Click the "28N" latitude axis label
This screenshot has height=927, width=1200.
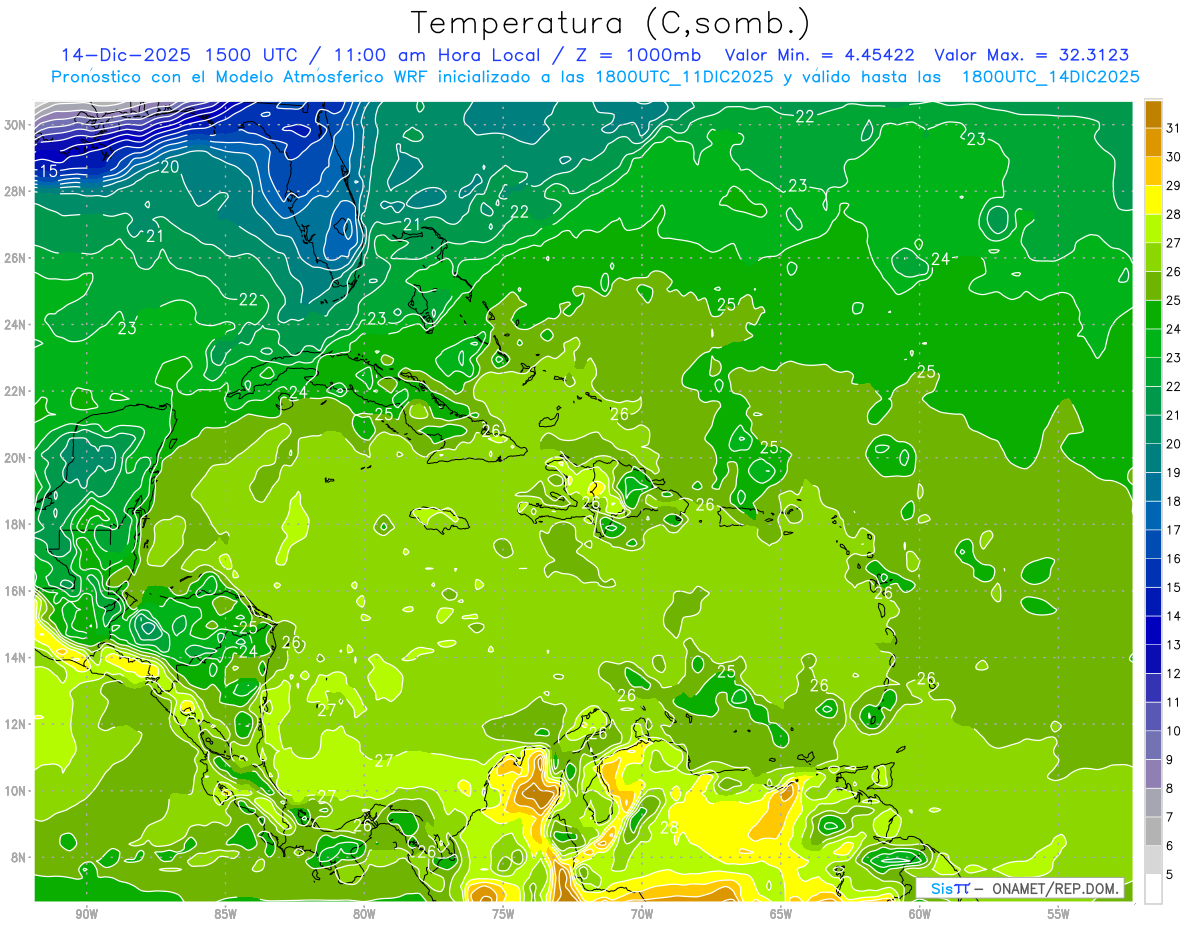pos(15,191)
